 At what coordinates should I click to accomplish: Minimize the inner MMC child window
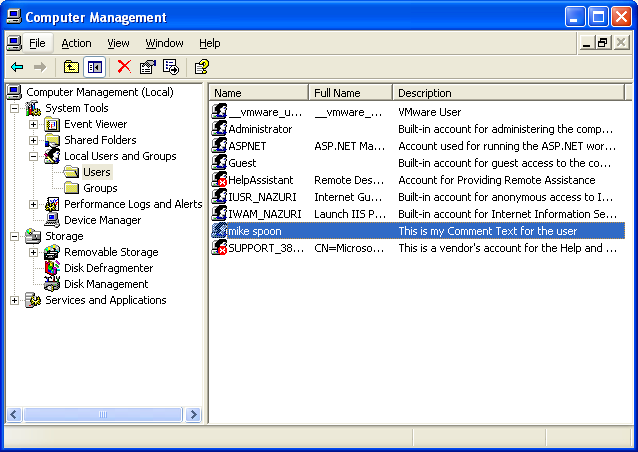point(586,43)
